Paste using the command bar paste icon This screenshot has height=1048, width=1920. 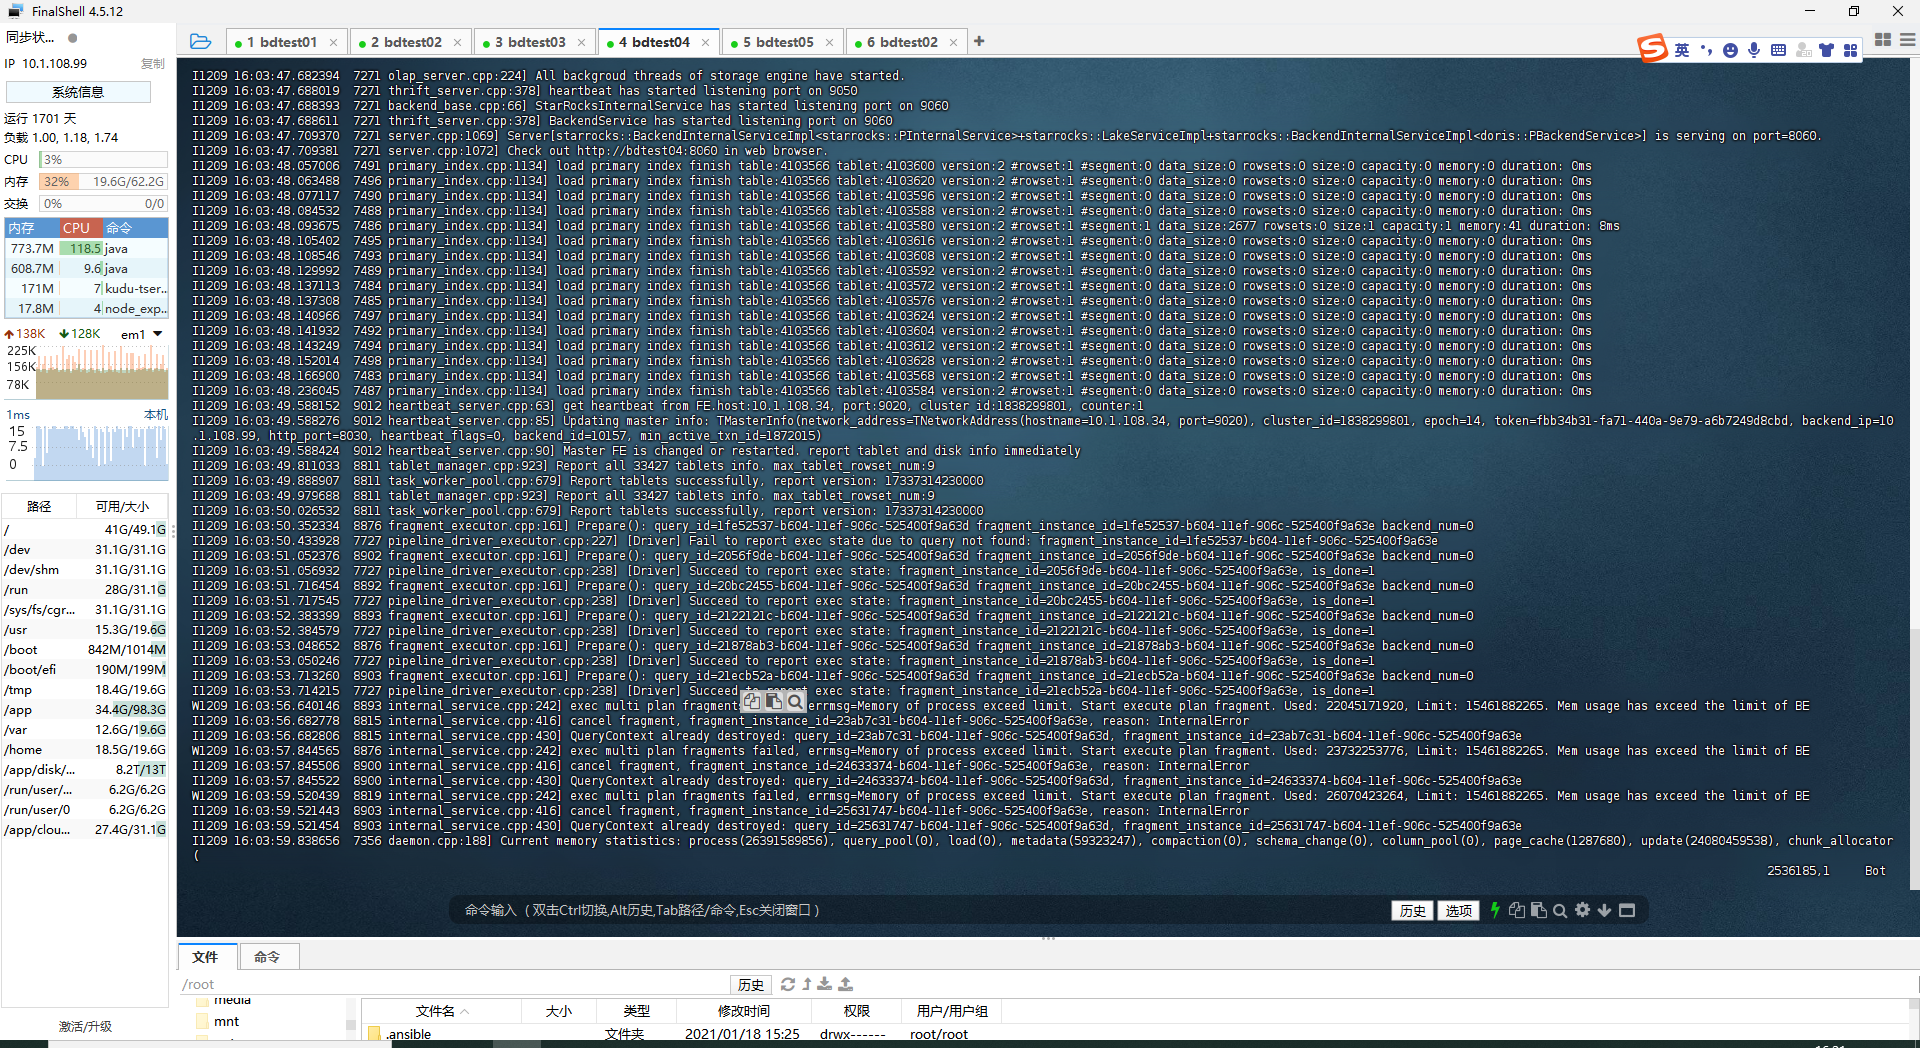1539,910
